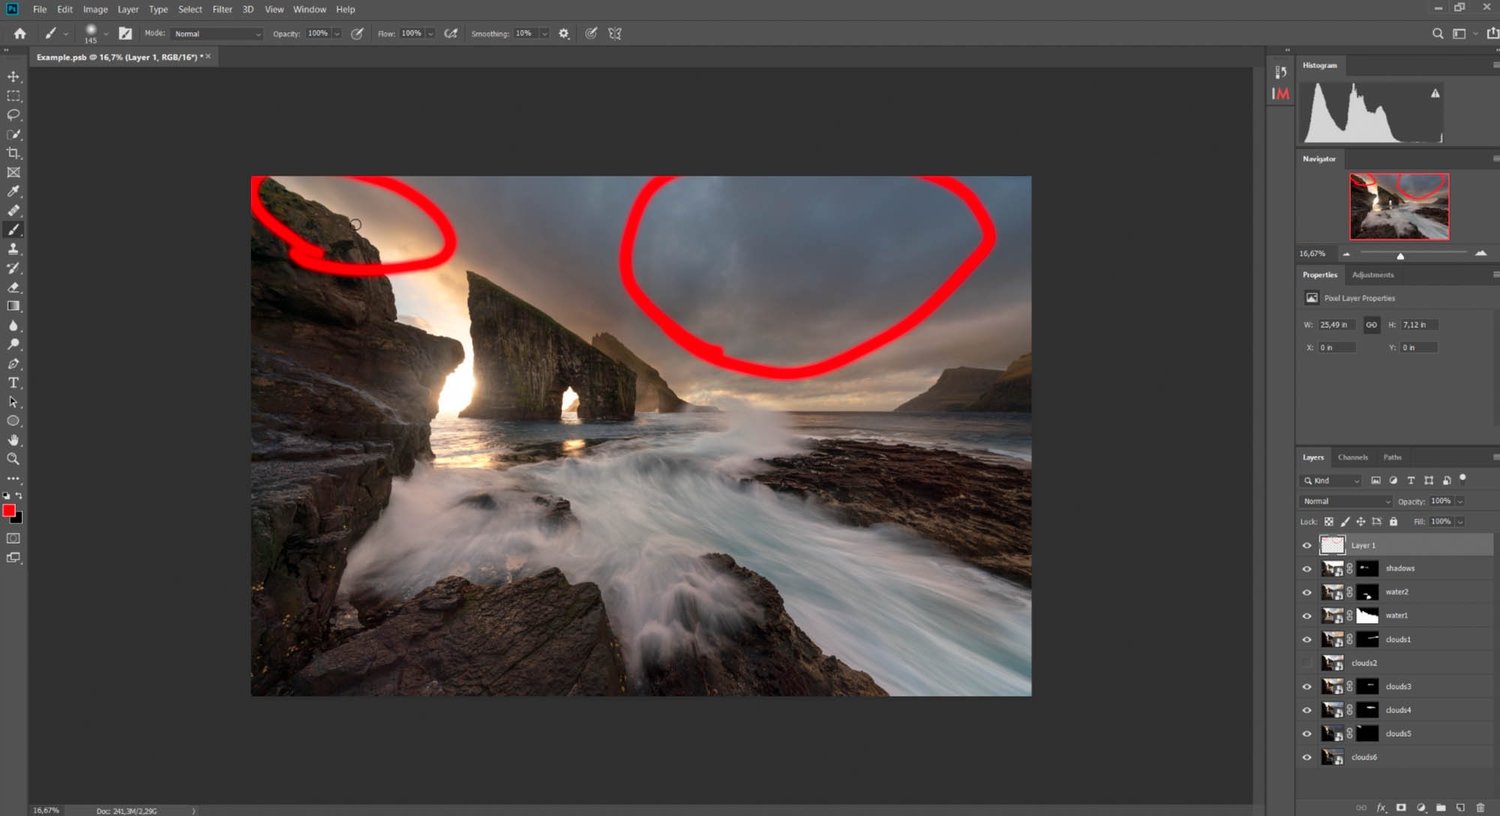Hide the clouds6 layer

1306,757
